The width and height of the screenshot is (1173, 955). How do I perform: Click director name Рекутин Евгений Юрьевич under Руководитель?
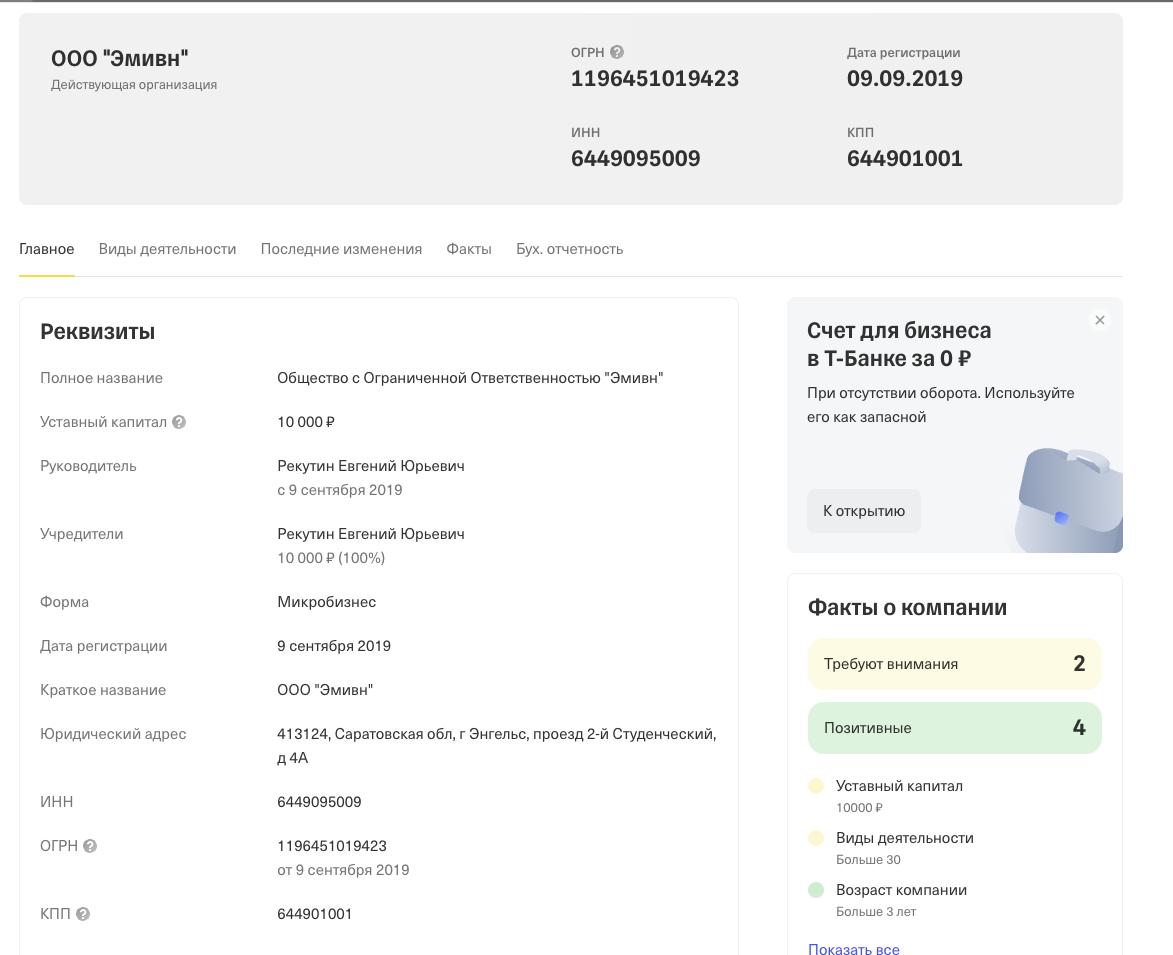click(371, 466)
